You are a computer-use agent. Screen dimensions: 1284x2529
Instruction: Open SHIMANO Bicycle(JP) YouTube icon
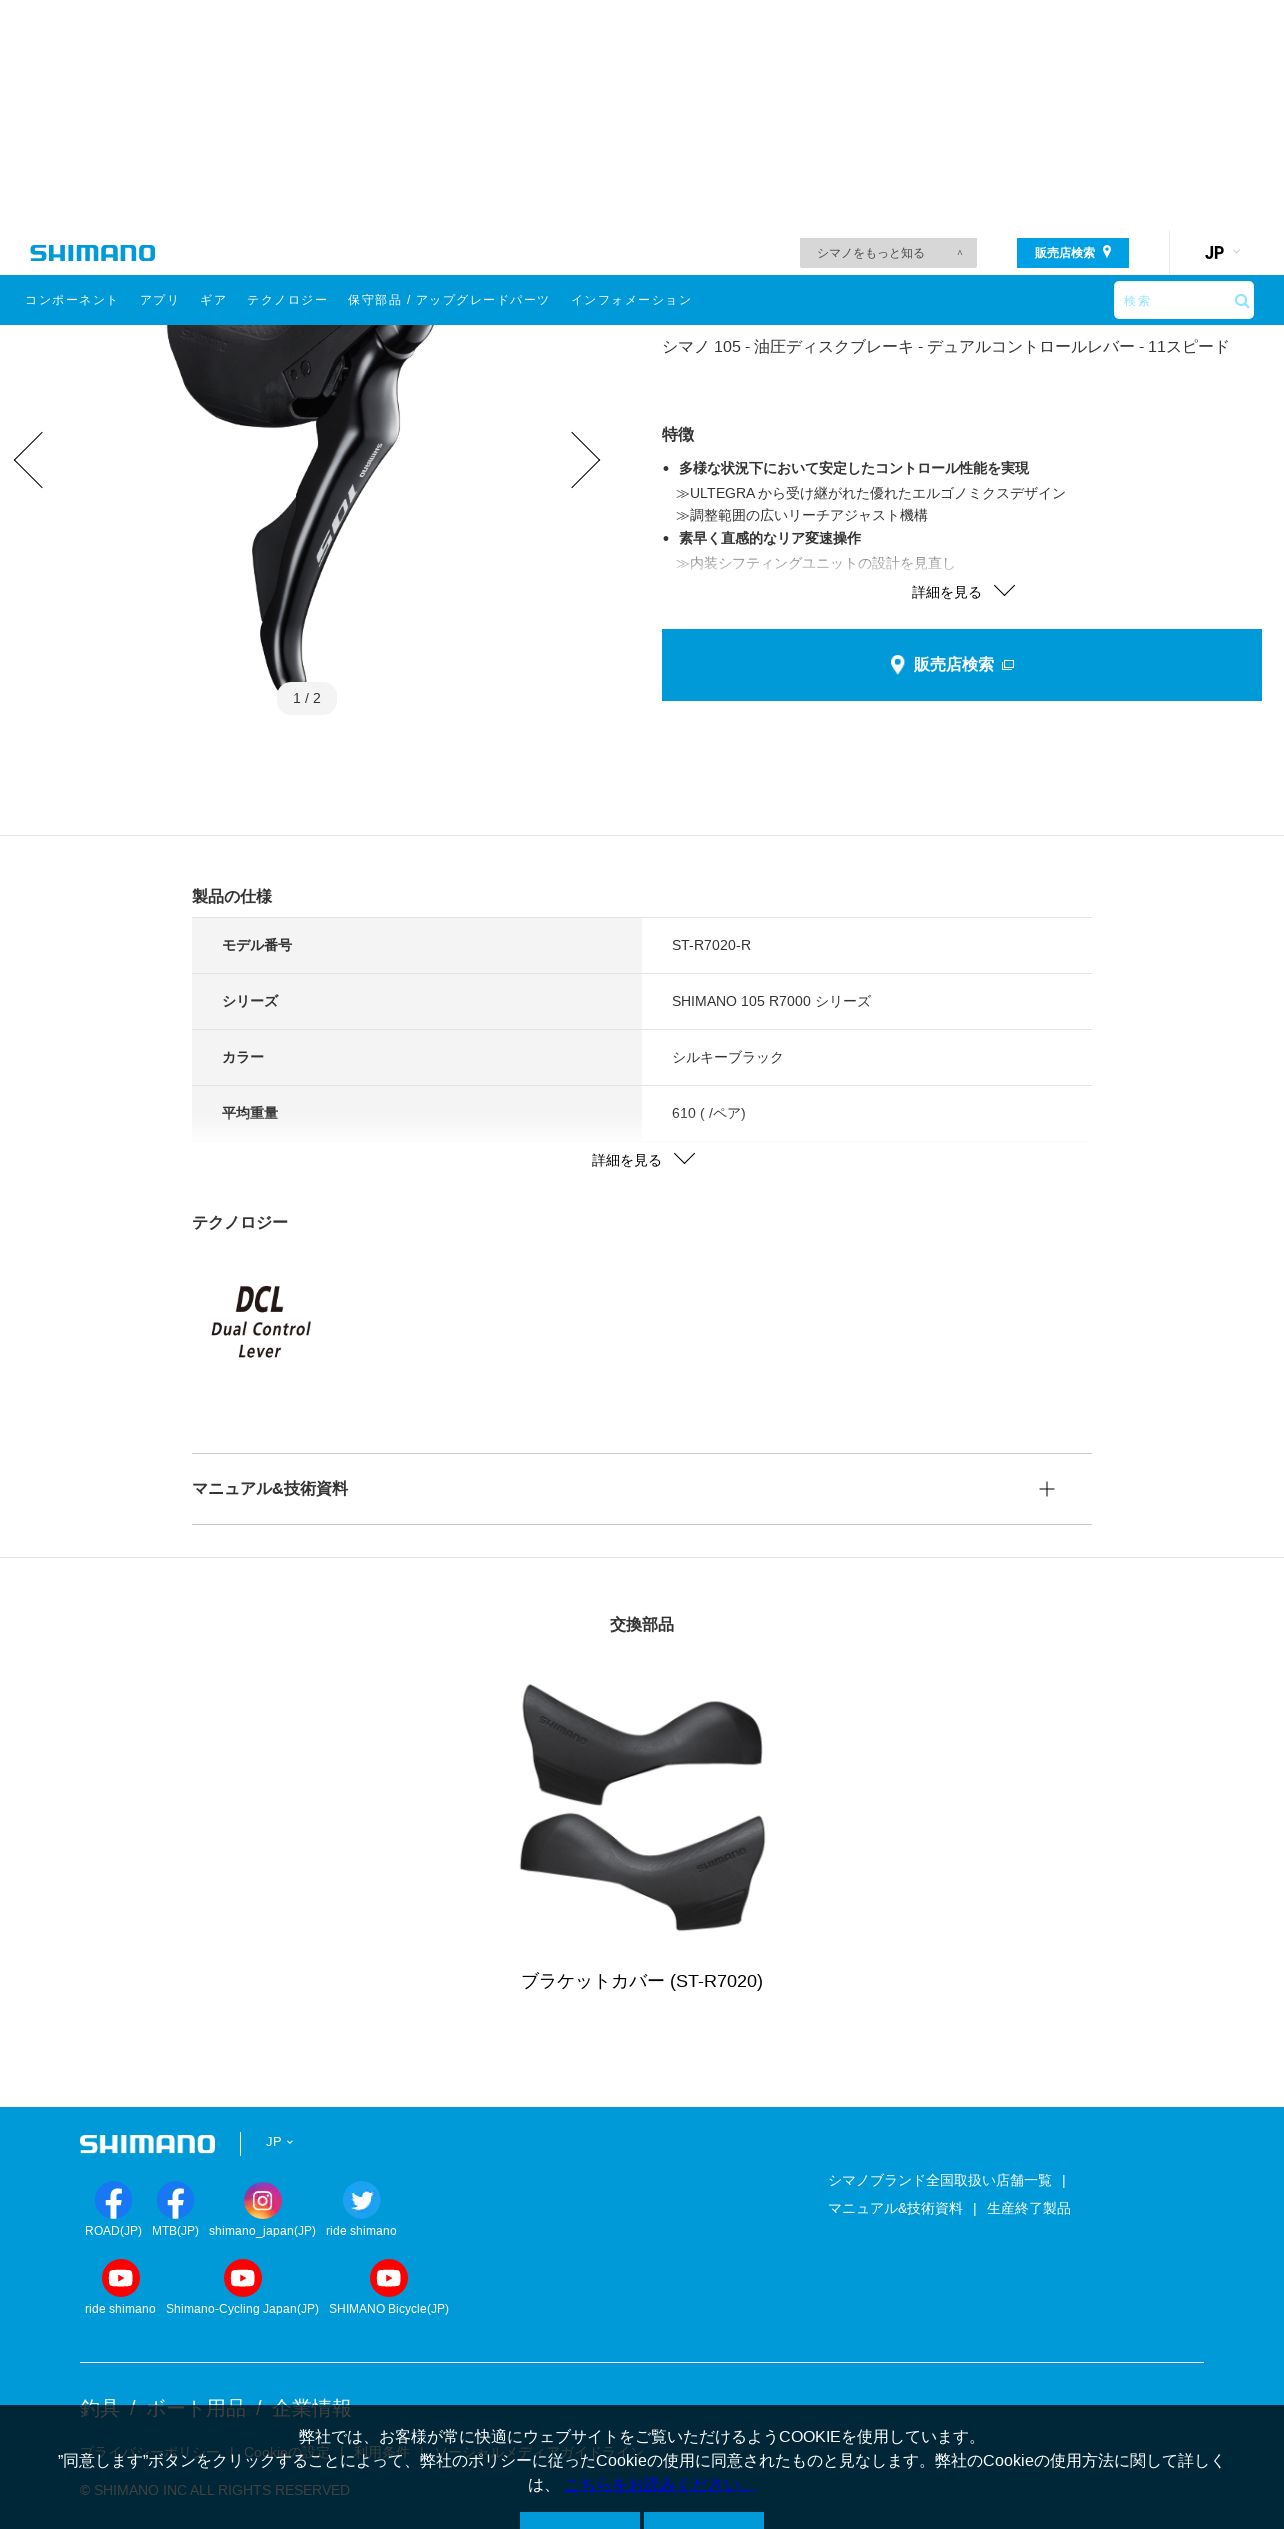coord(388,2278)
